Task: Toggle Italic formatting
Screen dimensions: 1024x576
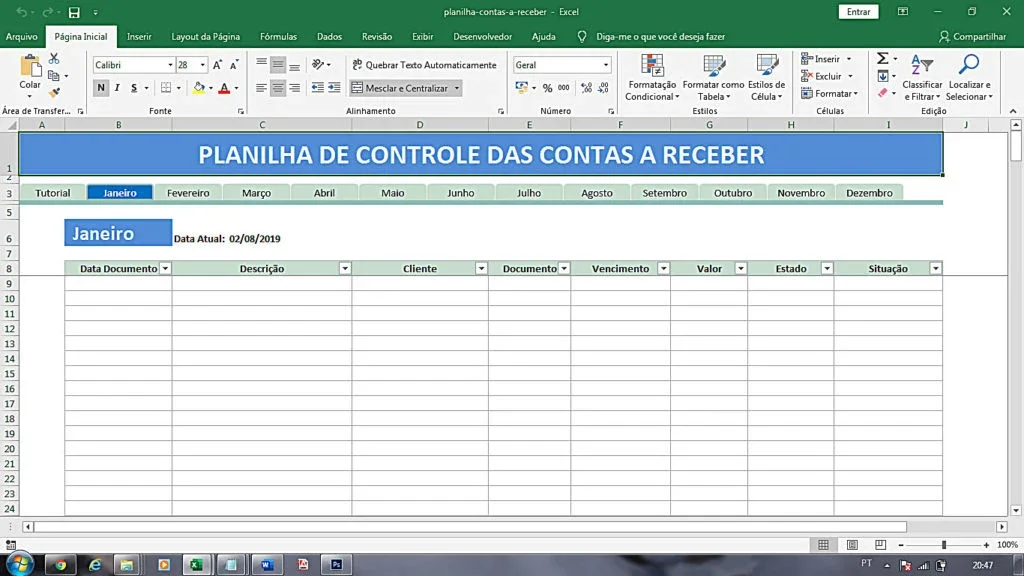Action: point(117,88)
